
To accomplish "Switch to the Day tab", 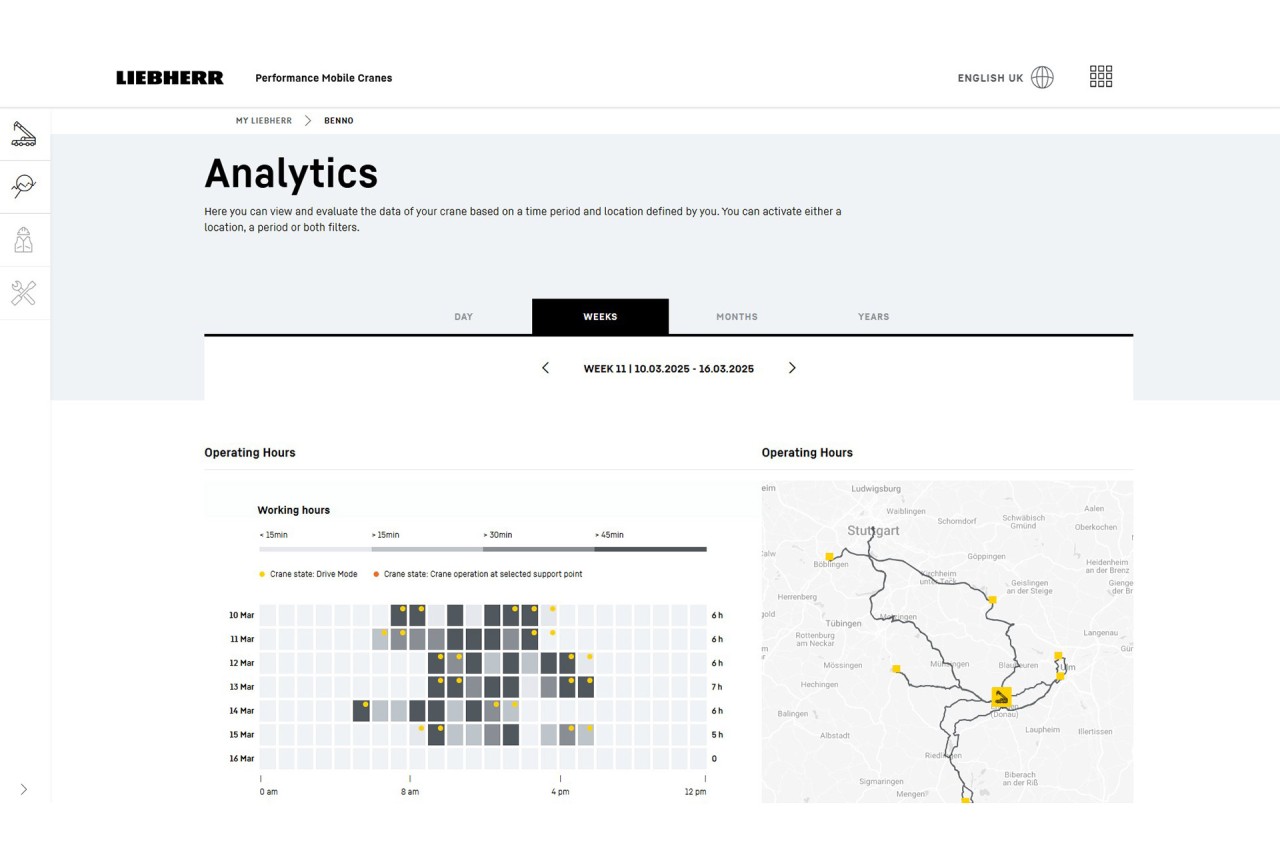I will coord(463,317).
